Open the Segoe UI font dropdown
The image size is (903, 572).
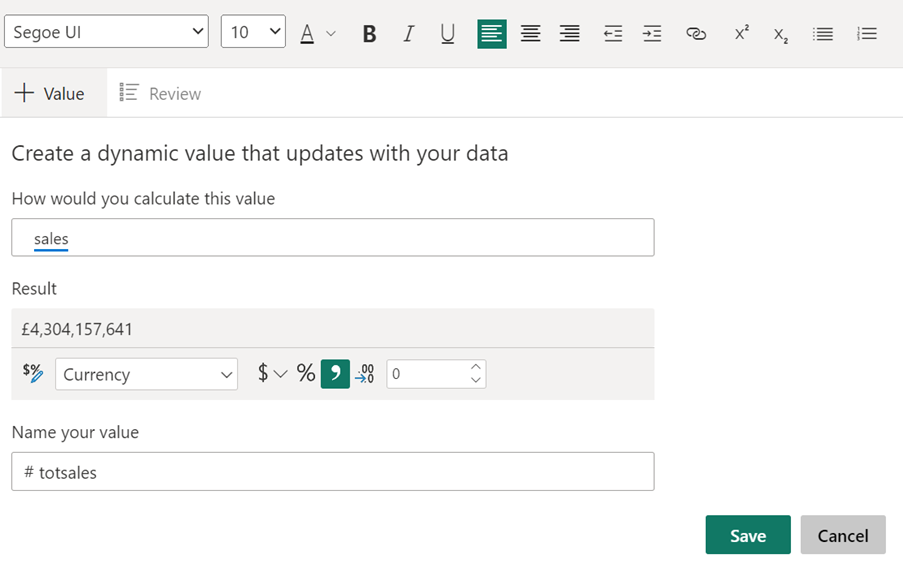106,32
